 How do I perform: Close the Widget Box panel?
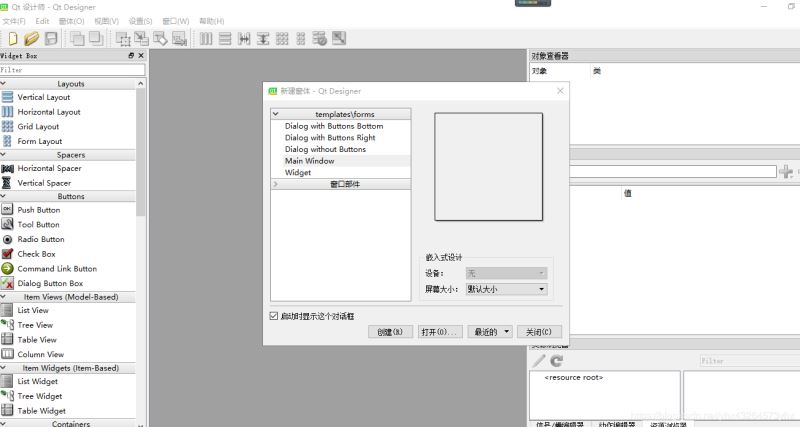click(141, 56)
